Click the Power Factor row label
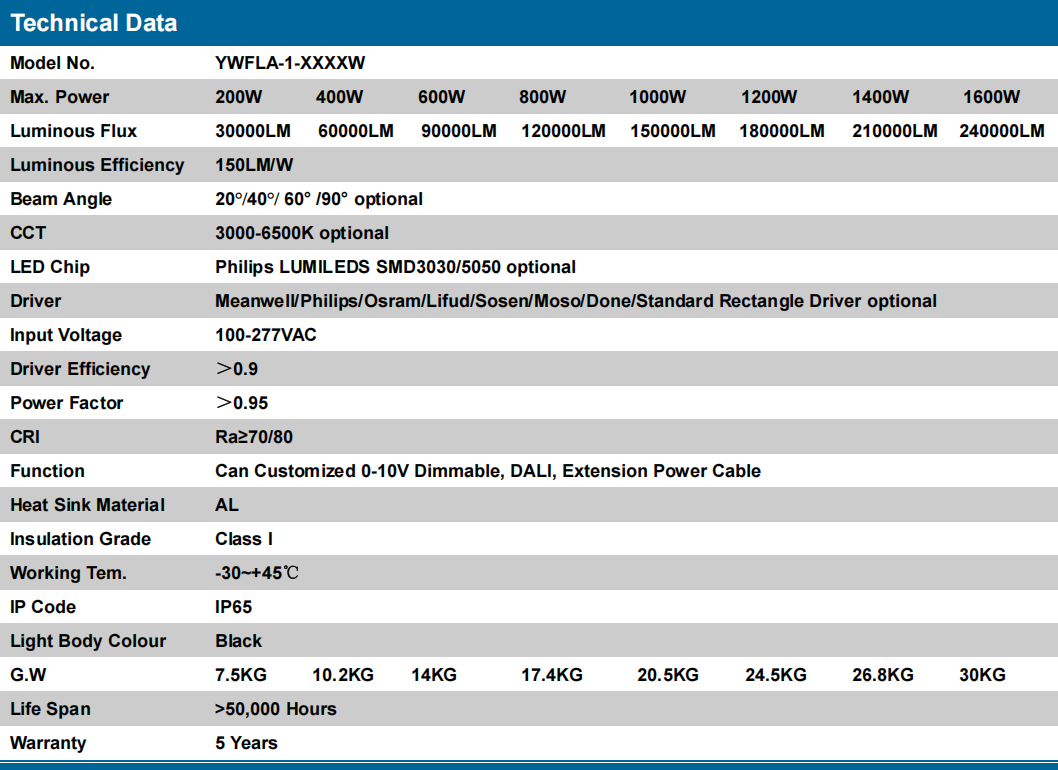Screen dimensions: 1058x770 67,403
